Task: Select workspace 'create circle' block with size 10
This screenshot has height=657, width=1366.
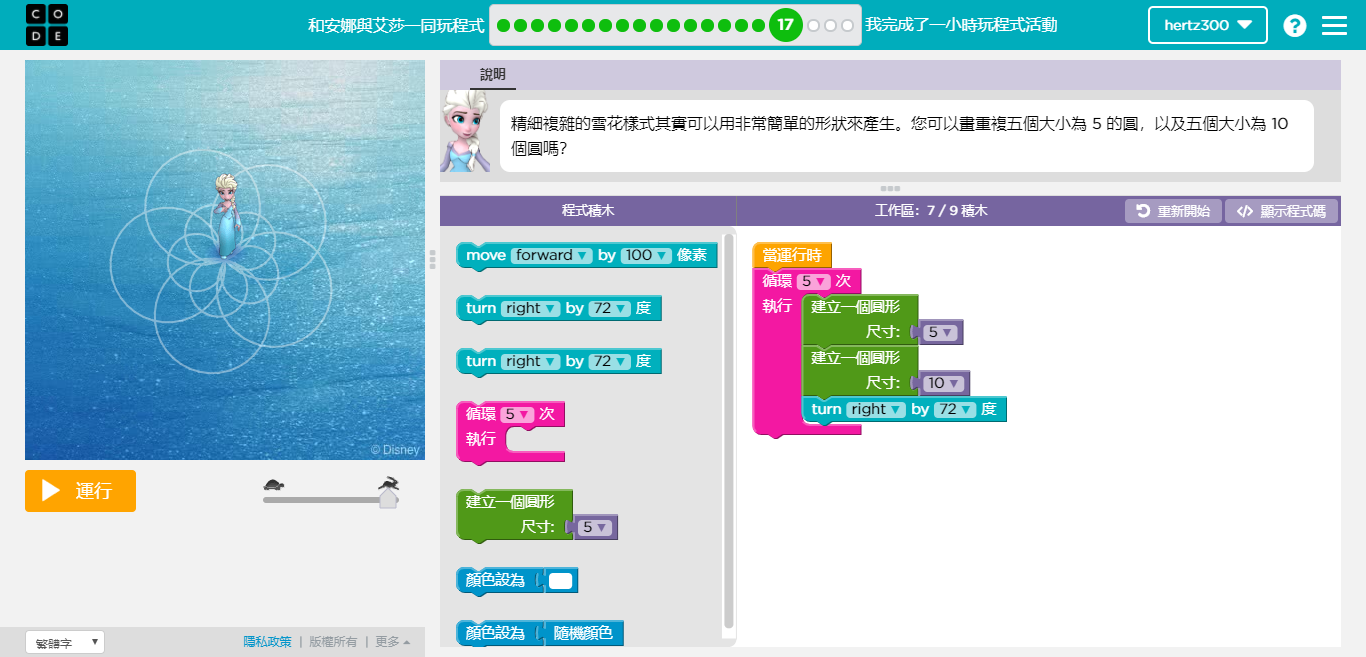Action: coord(860,370)
